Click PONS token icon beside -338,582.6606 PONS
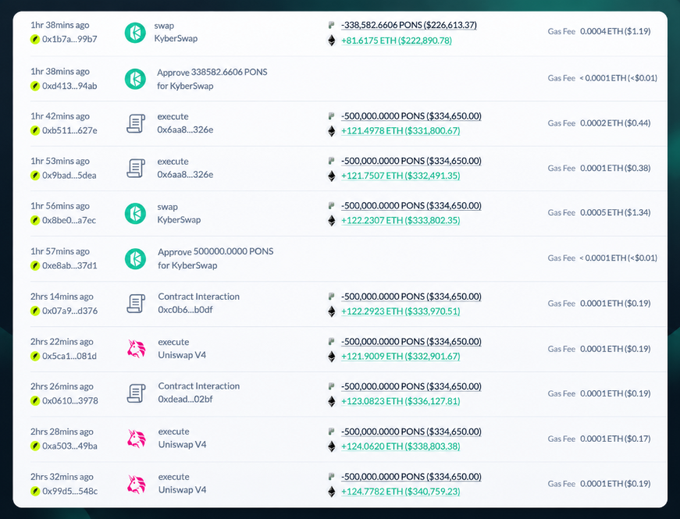Screen dimensions: 680x519 (x=331, y=25)
